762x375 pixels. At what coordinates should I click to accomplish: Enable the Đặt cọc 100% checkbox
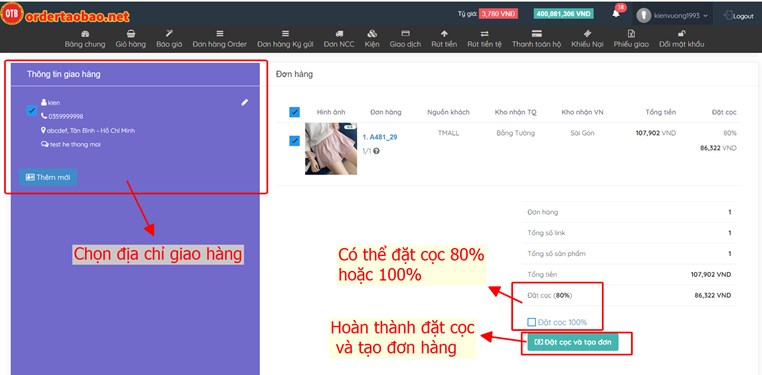532,322
